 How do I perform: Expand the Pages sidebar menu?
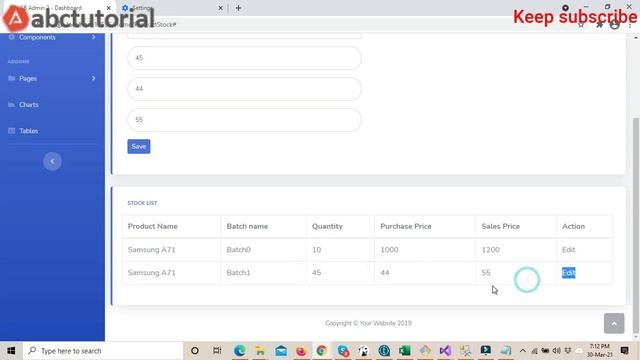(52, 78)
